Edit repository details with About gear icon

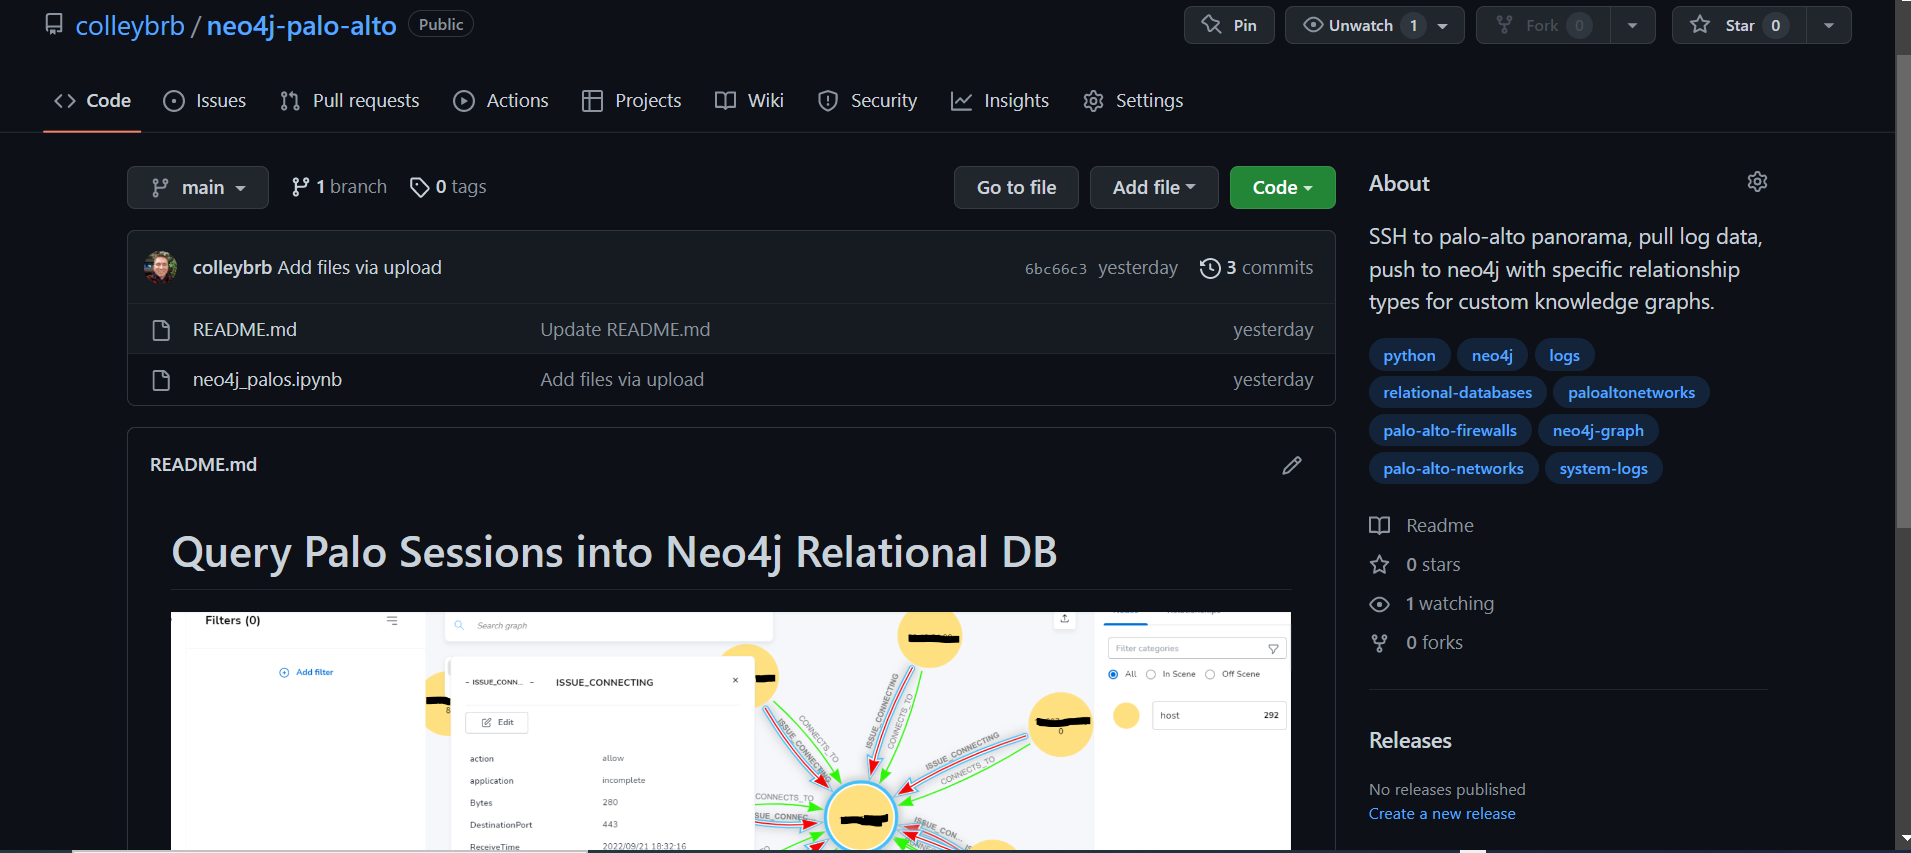click(1757, 182)
